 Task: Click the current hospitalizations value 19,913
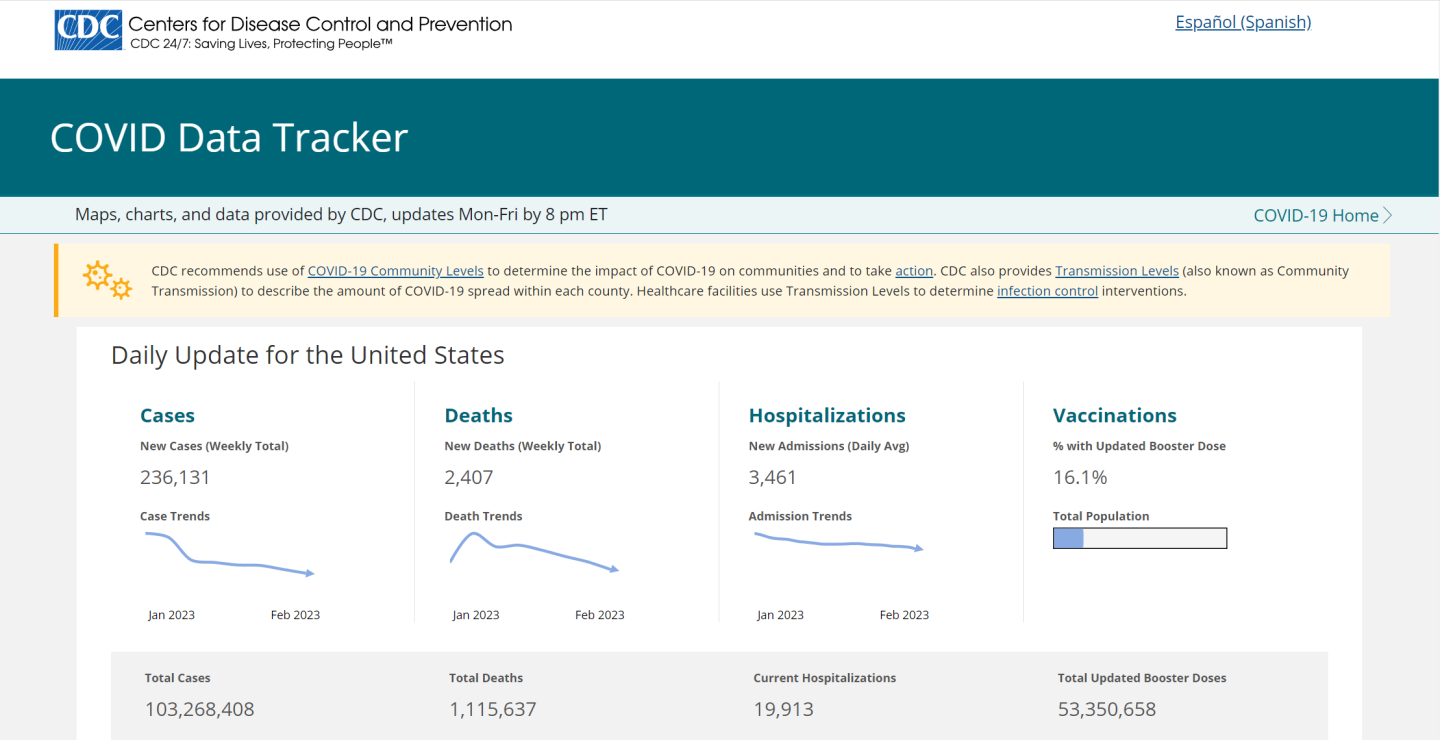tap(783, 709)
